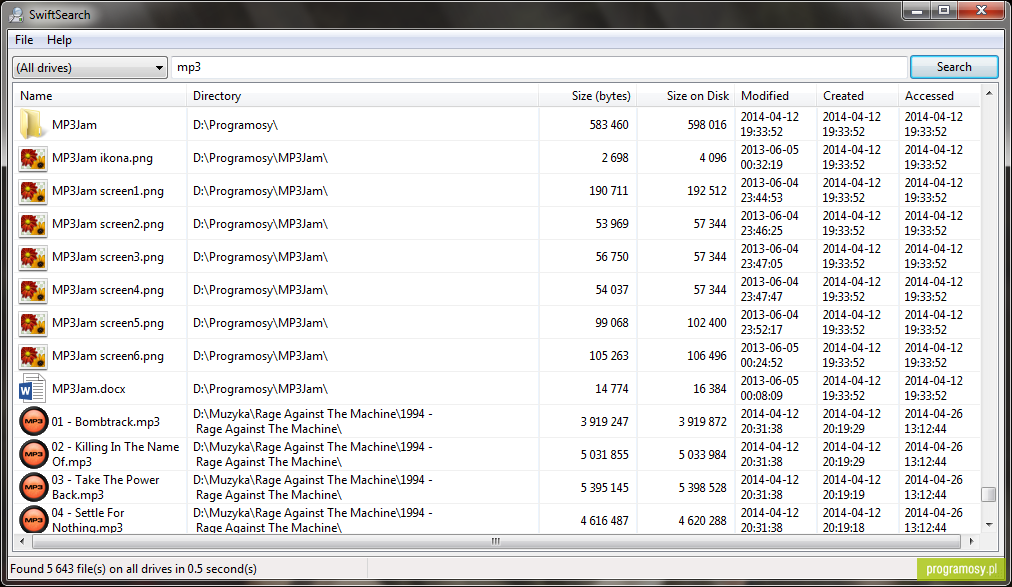Viewport: 1012px width, 587px height.
Task: Select 03 - Take The Power Back.mp3
Action: (106, 488)
